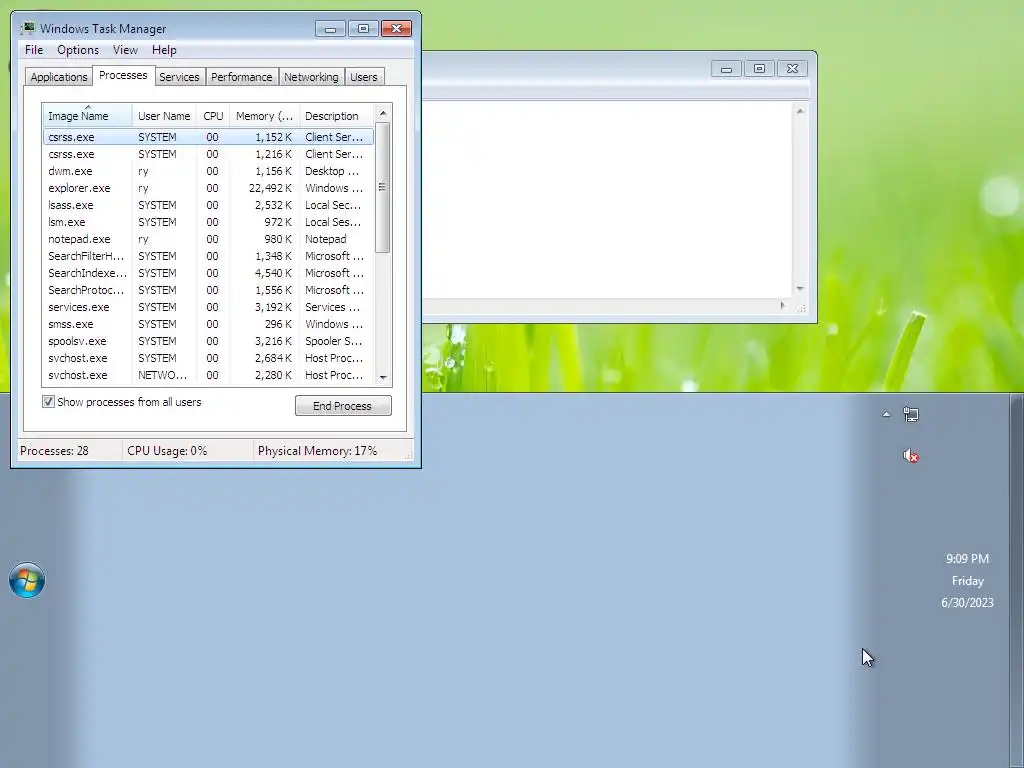The height and width of the screenshot is (768, 1024).
Task: Click in the Notepad text area
Action: [x=607, y=199]
